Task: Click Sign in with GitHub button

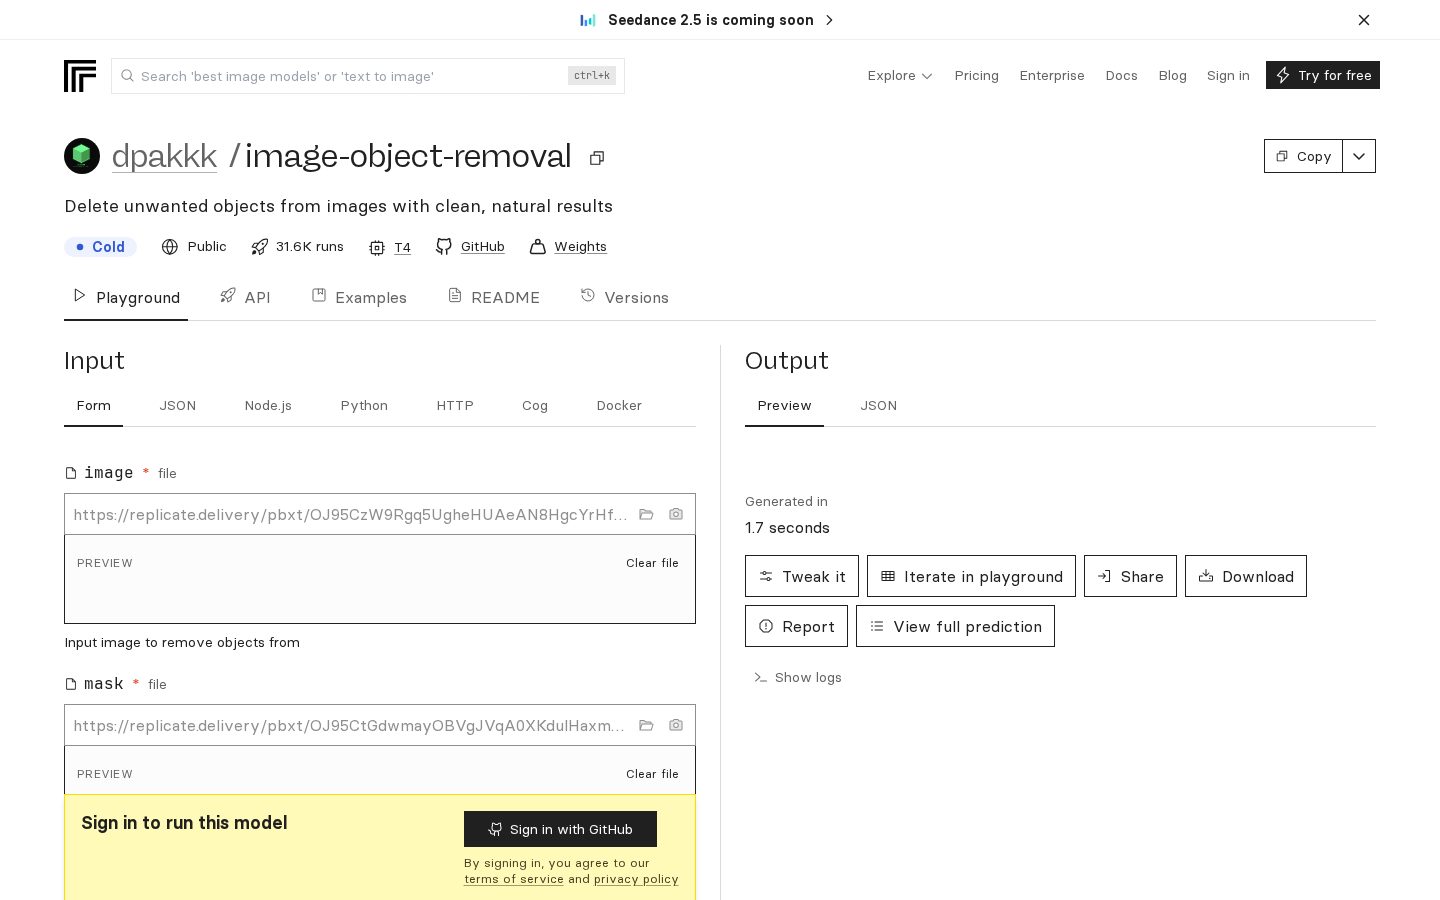Action: 560,829
